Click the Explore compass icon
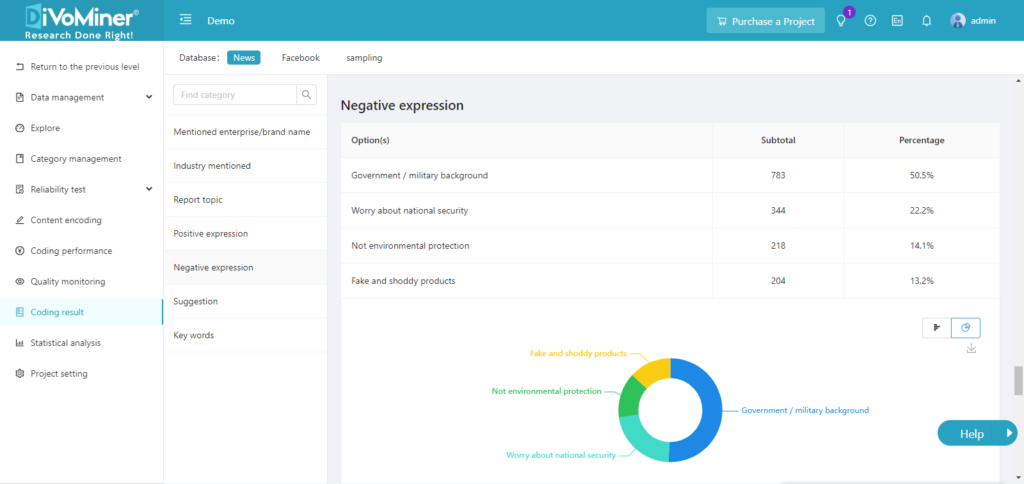 20,128
